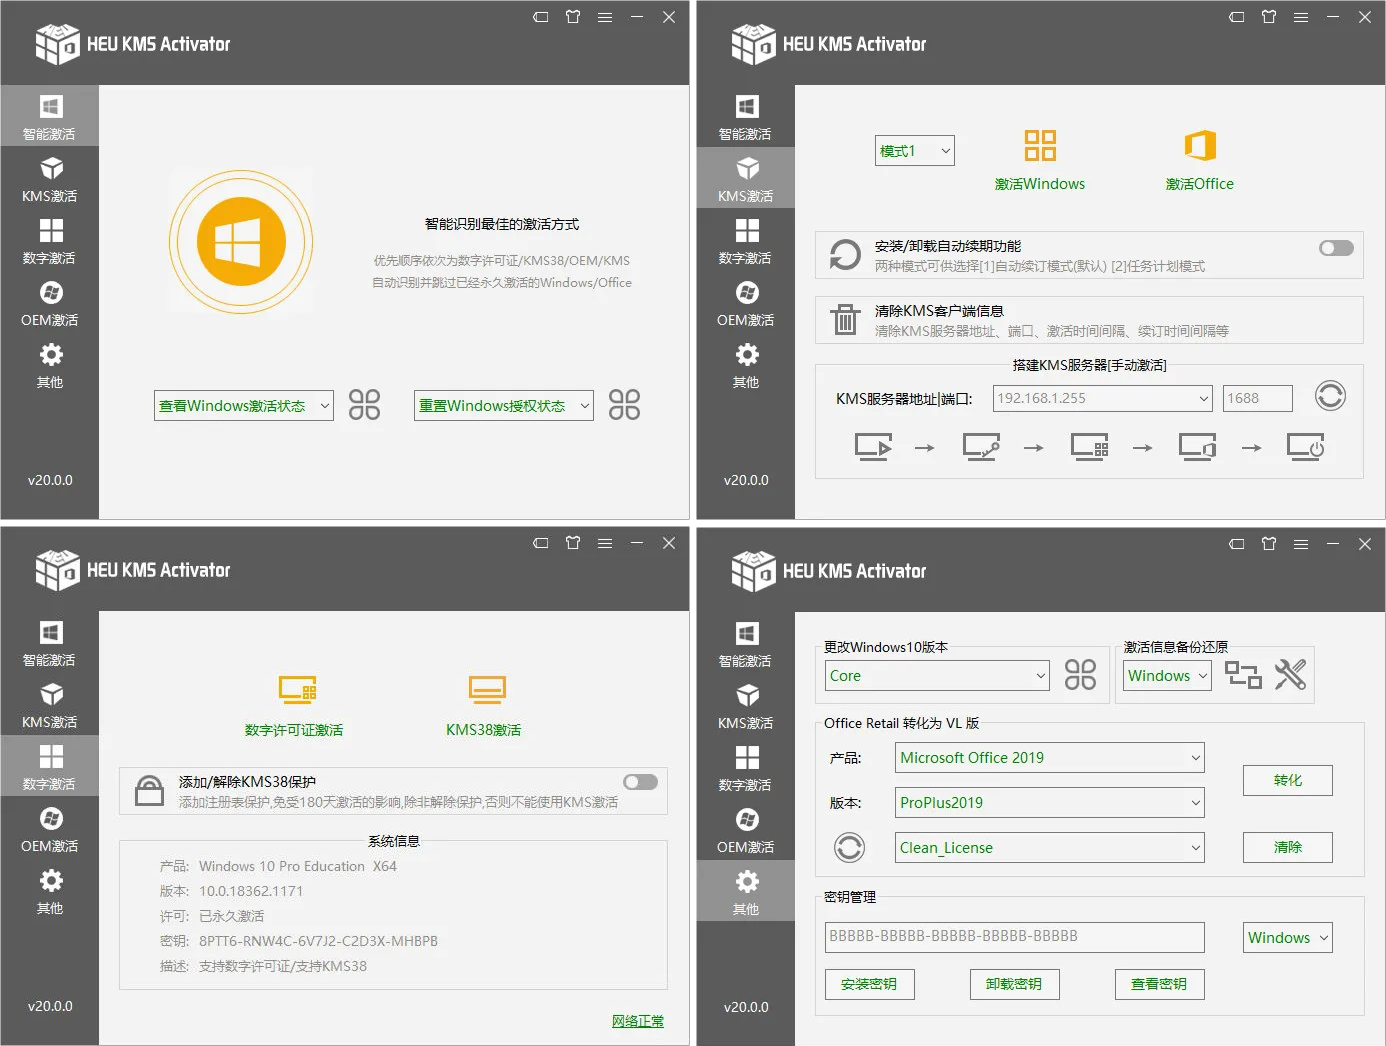Click the refresh circle next to port 1688
This screenshot has width=1386, height=1046.
click(x=1330, y=396)
